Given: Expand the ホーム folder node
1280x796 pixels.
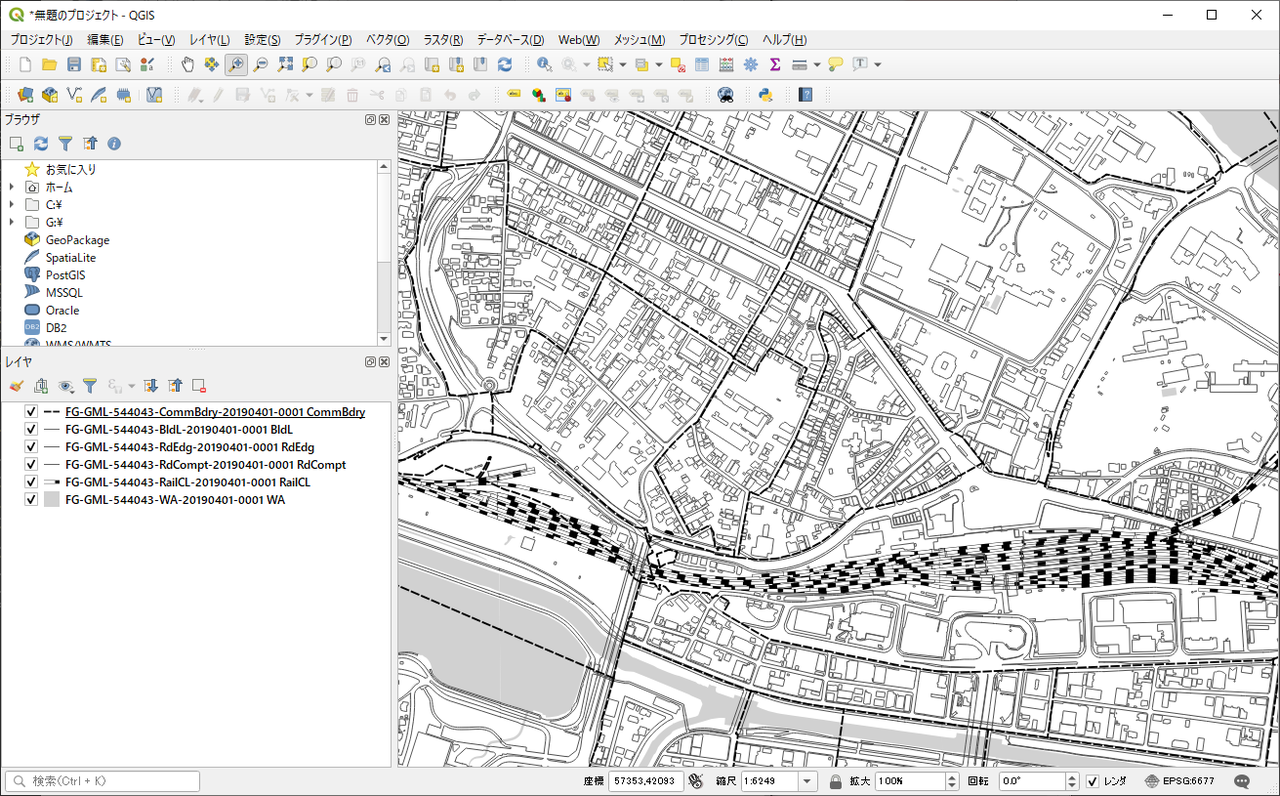Looking at the screenshot, I should 11,187.
